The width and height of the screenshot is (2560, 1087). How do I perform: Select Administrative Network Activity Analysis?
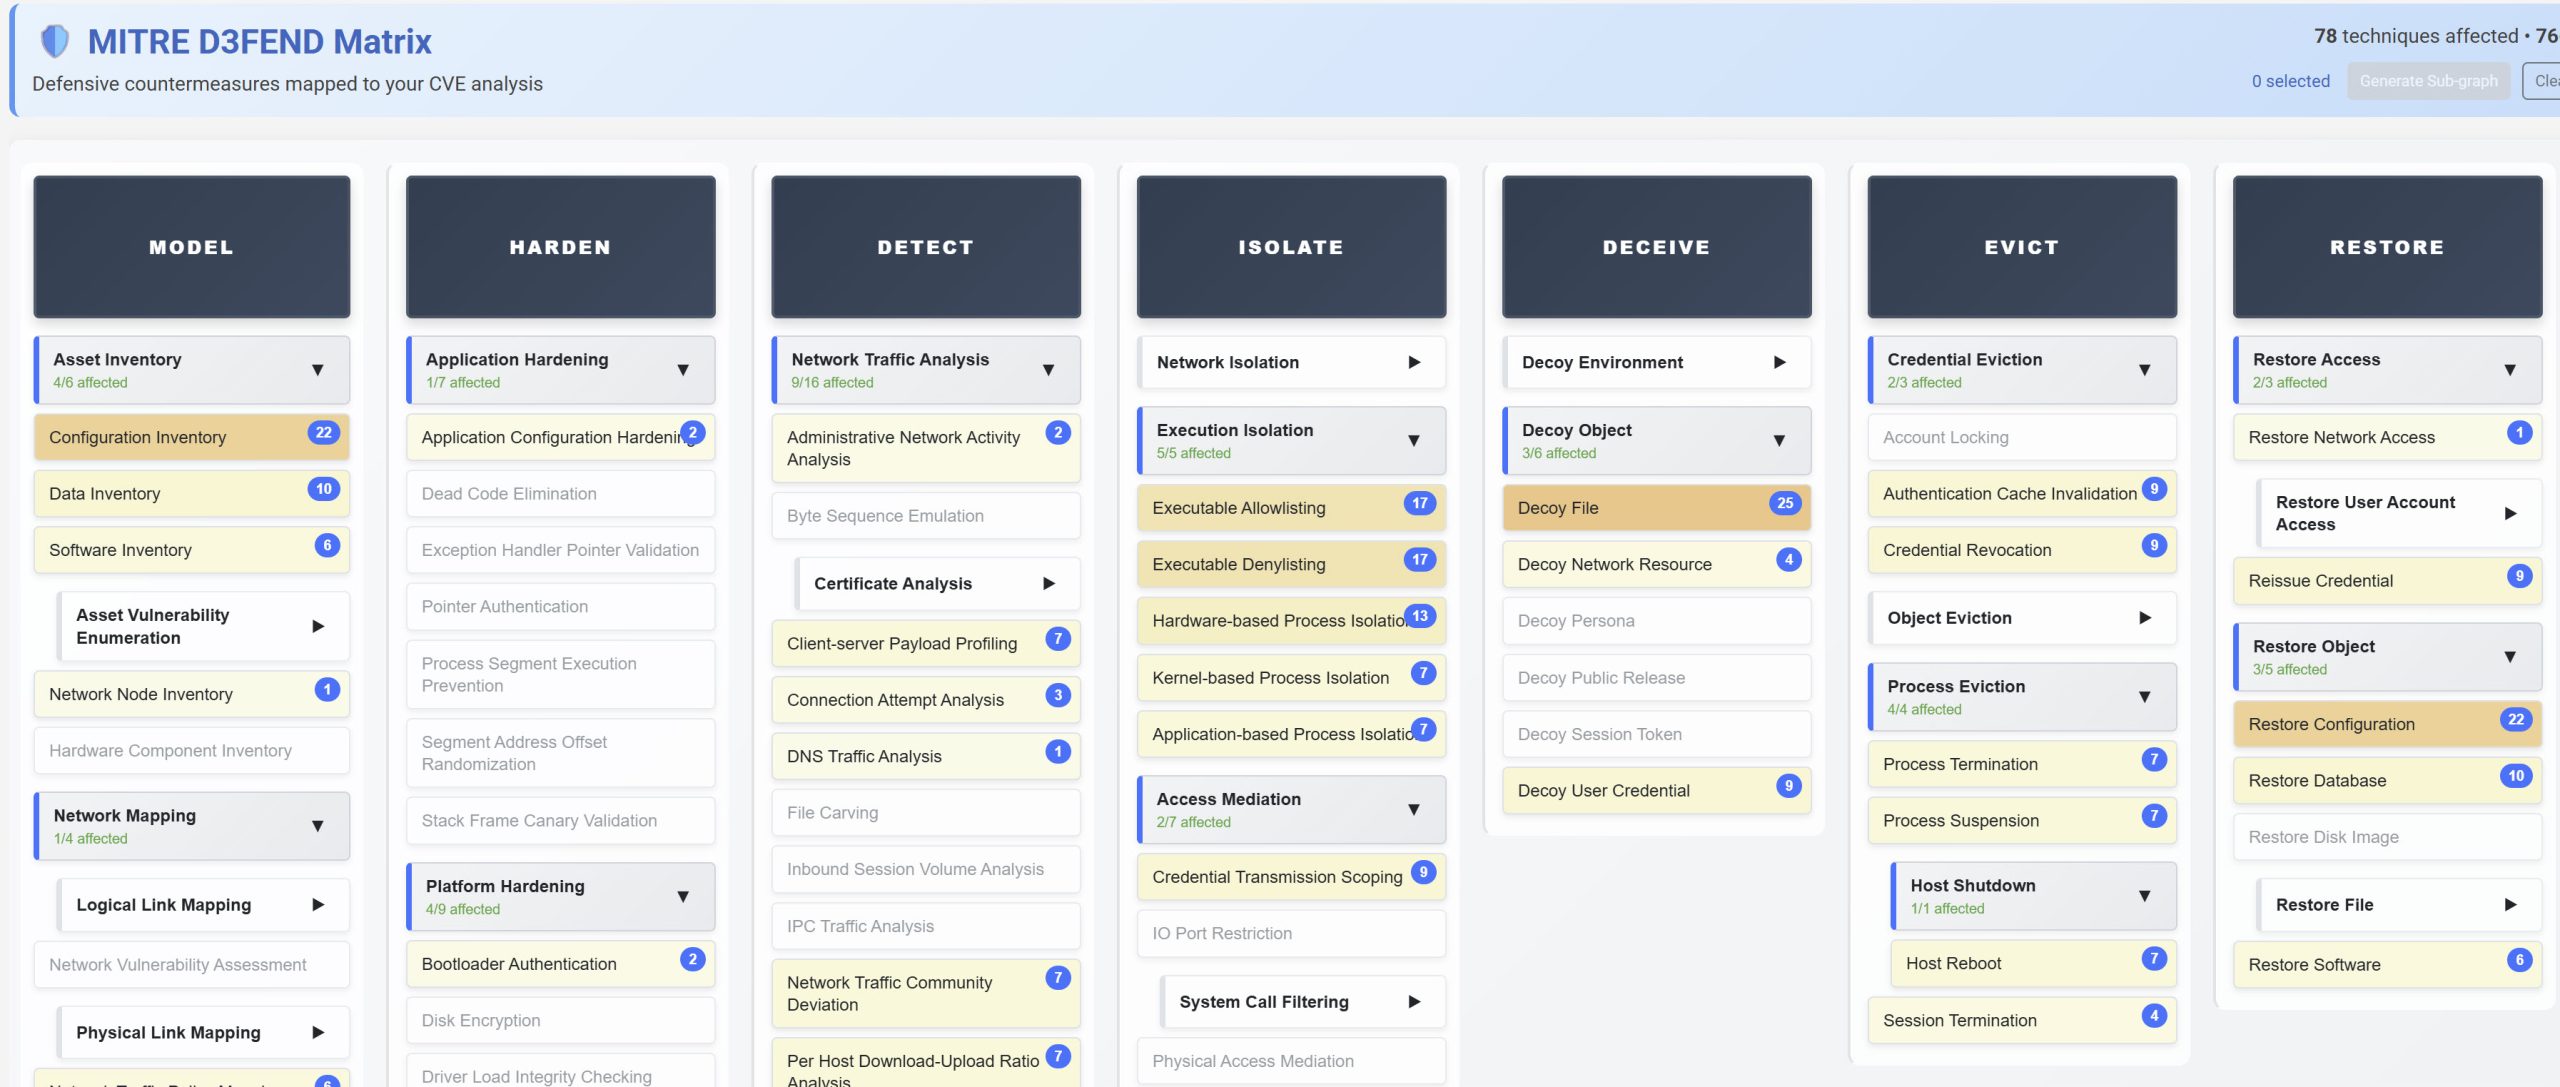pos(926,448)
